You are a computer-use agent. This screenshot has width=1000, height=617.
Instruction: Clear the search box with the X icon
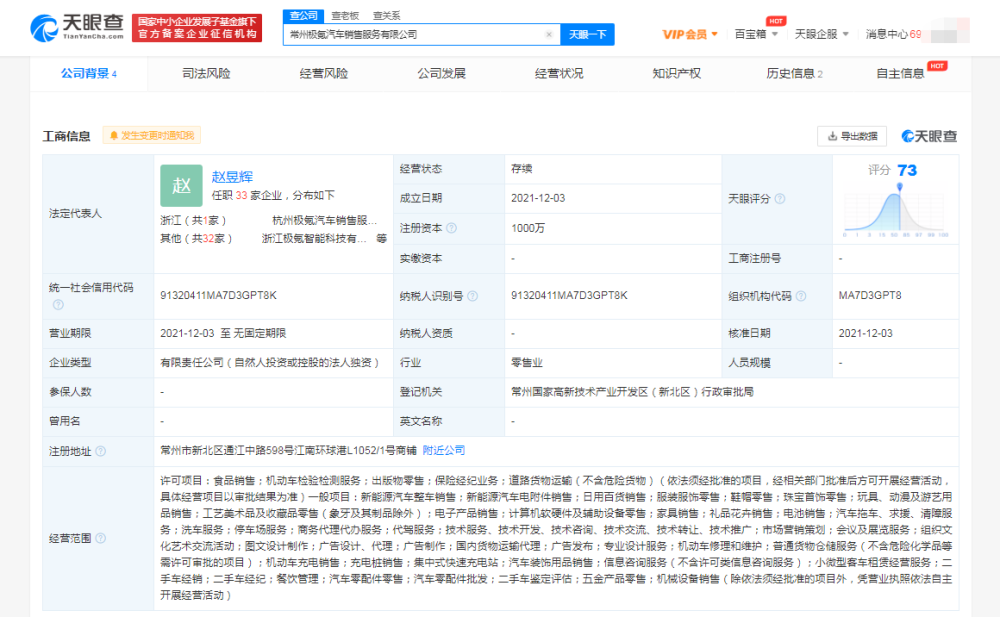(x=548, y=34)
